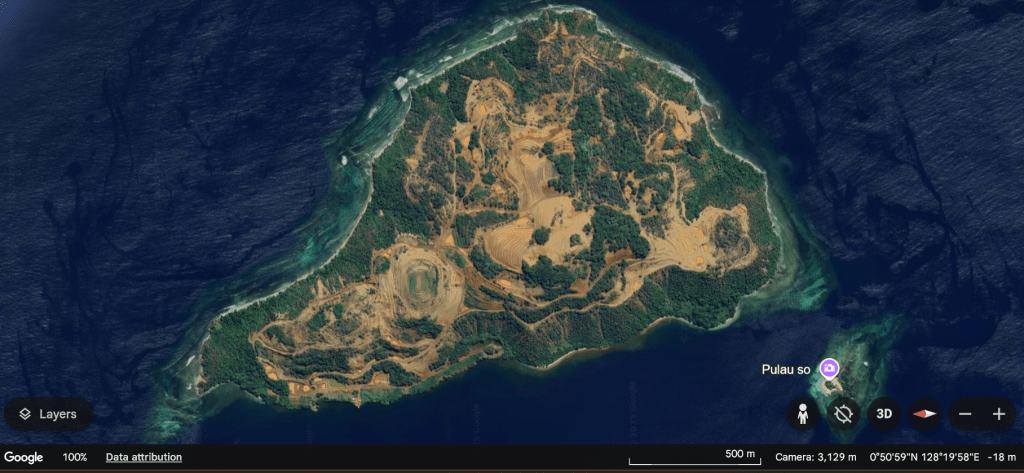Click the my location crosshair icon
This screenshot has width=1024, height=473.
click(843, 414)
